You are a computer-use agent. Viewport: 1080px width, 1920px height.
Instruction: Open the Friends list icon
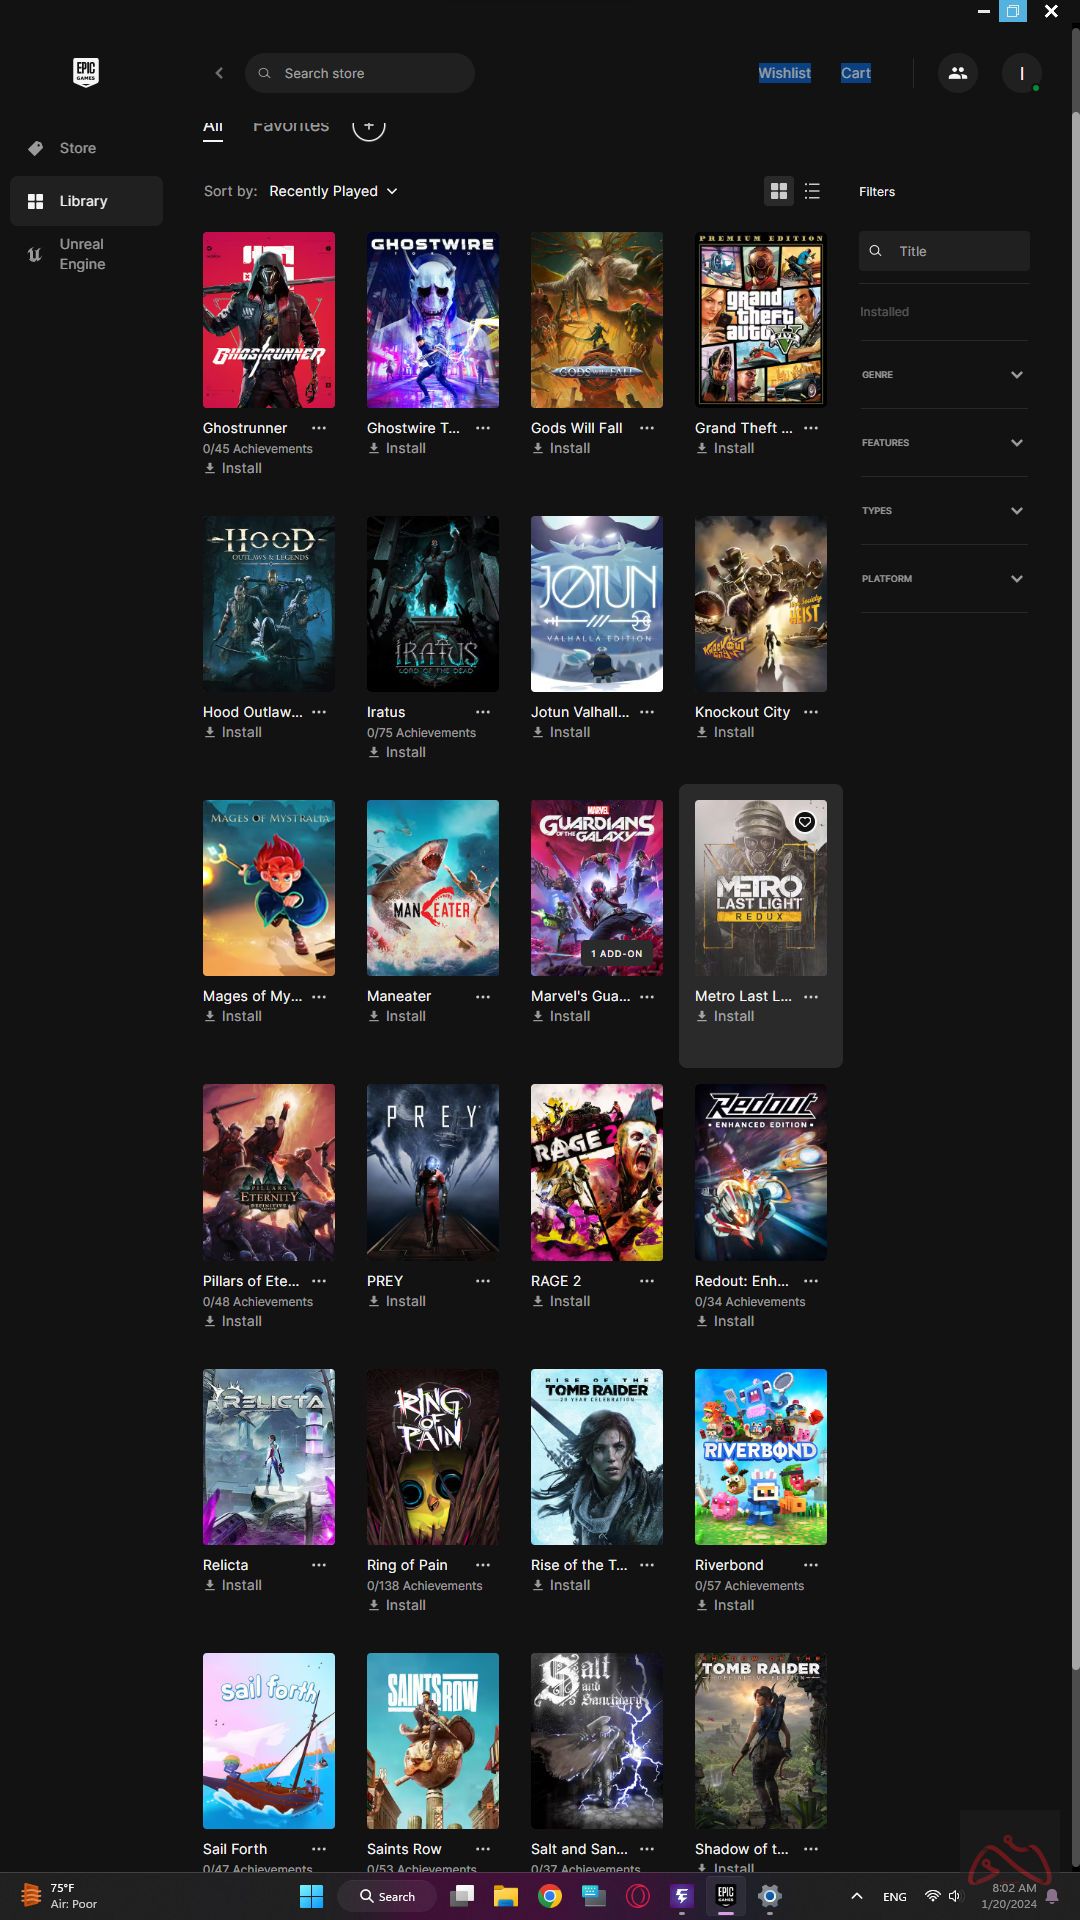coord(957,73)
